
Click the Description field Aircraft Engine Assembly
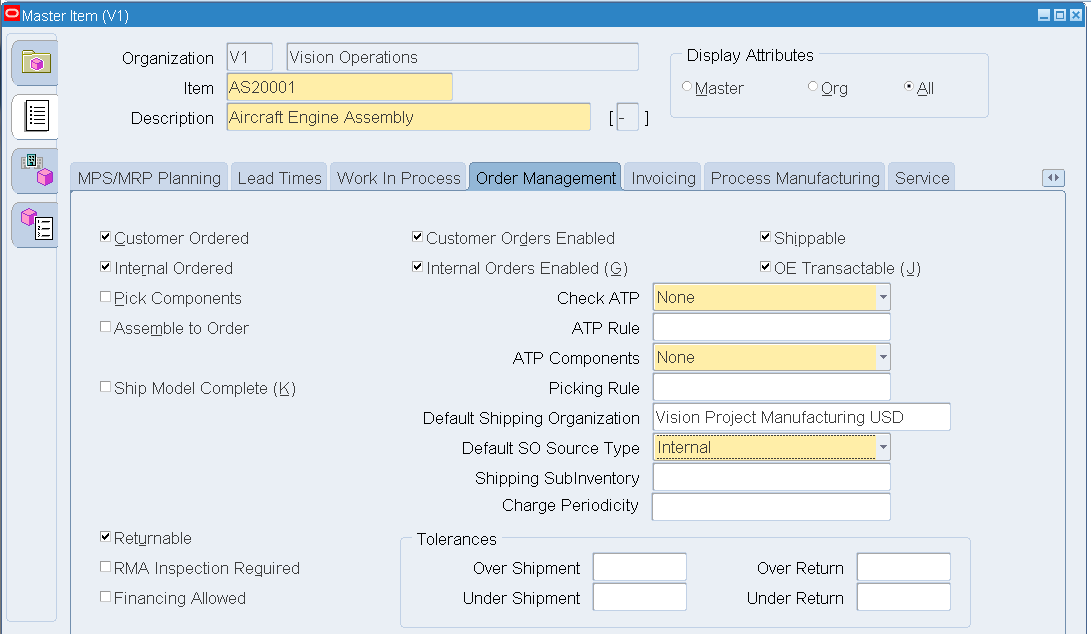click(x=409, y=117)
